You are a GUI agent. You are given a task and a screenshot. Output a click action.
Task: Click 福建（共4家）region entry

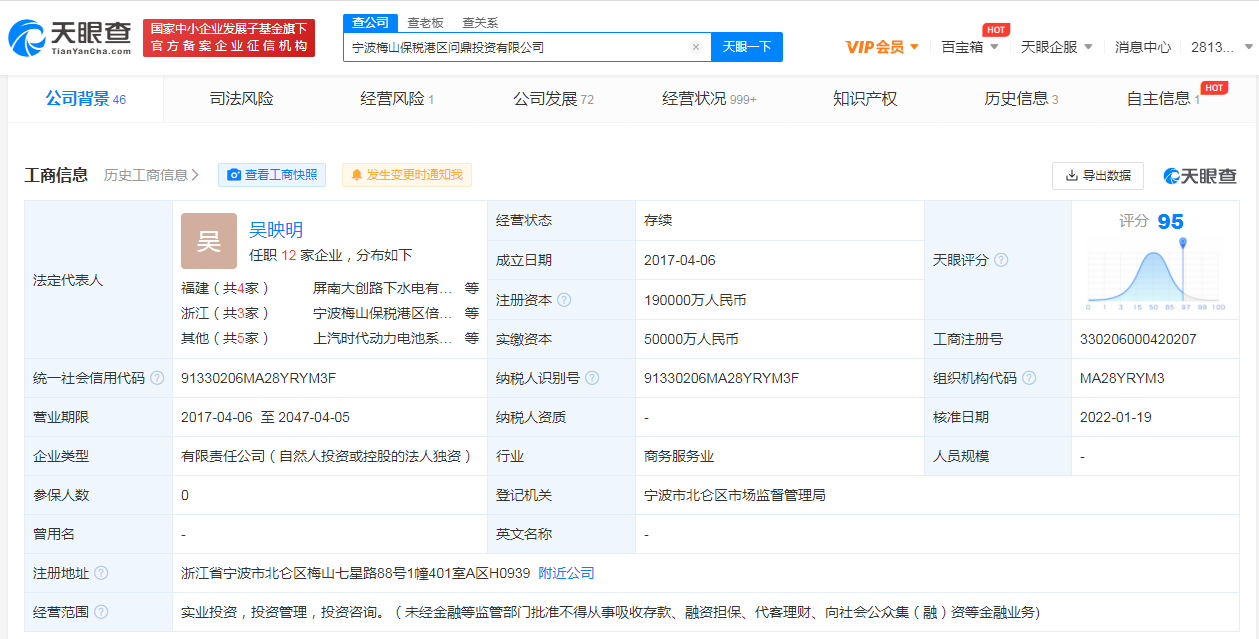[226, 288]
